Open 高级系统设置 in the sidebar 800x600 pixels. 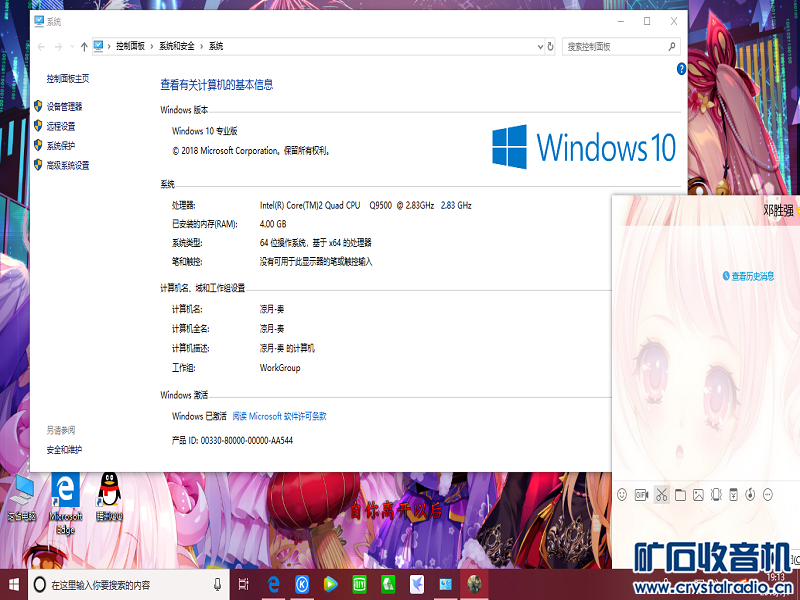pos(68,165)
